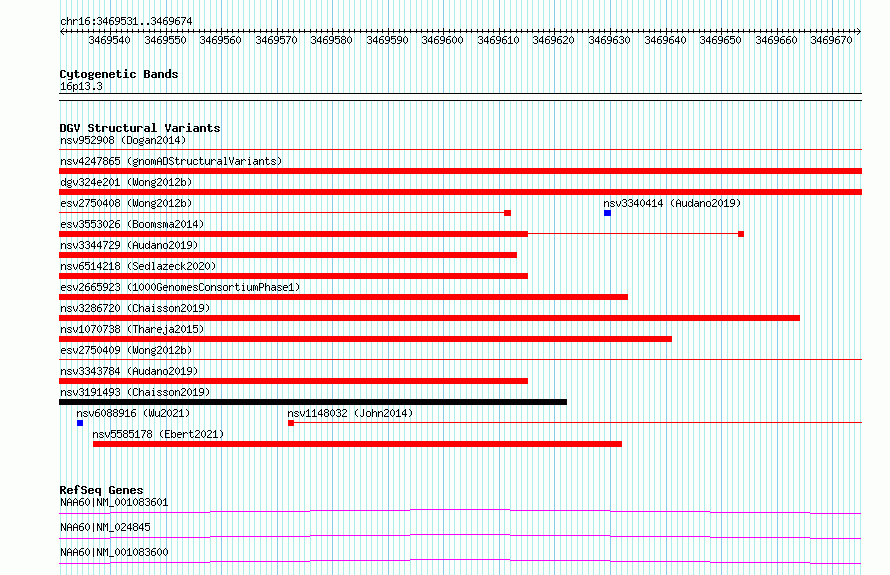Click ruler position 3469540
This screenshot has width=890, height=575.
tap(110, 40)
